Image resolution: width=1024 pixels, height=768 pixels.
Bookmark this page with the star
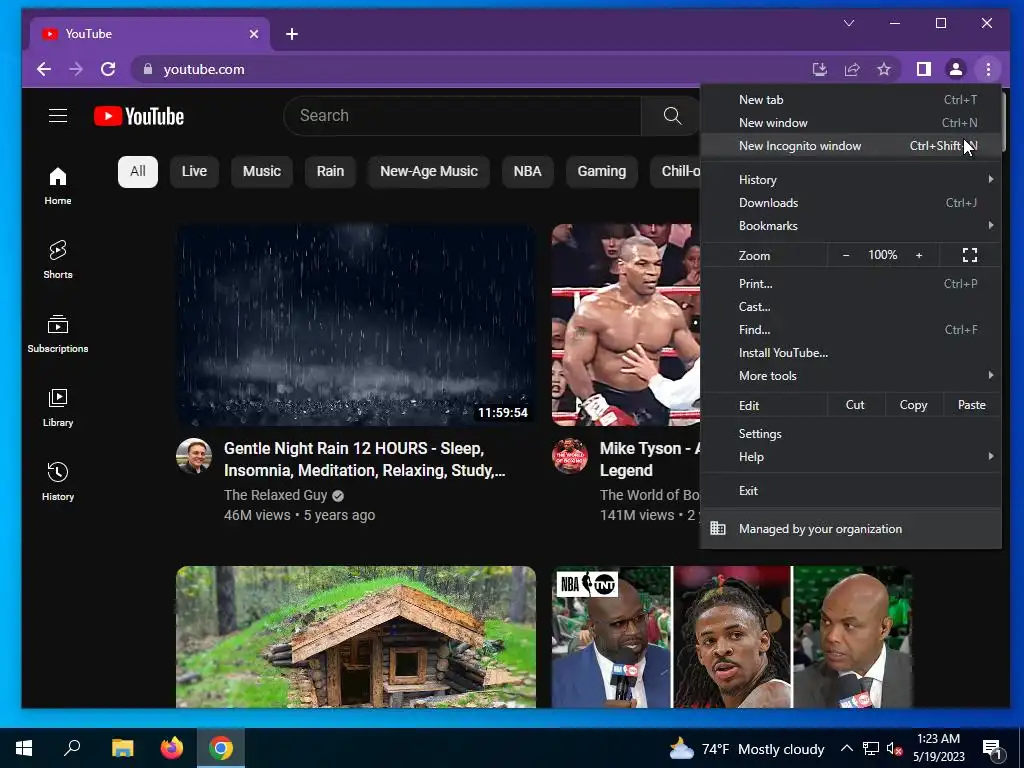(x=884, y=69)
